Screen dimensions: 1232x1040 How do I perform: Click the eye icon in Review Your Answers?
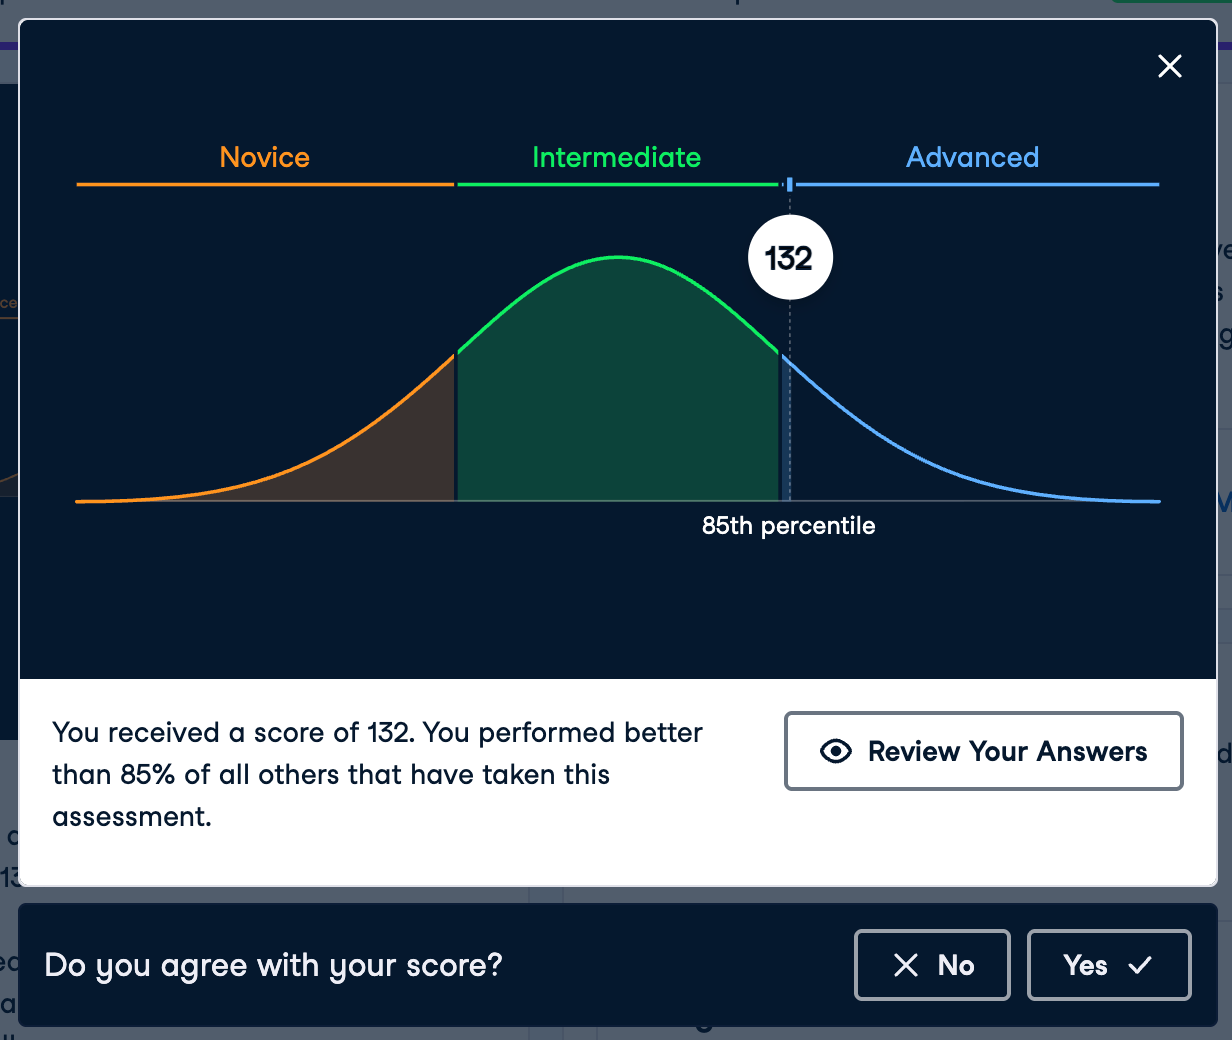tap(836, 751)
